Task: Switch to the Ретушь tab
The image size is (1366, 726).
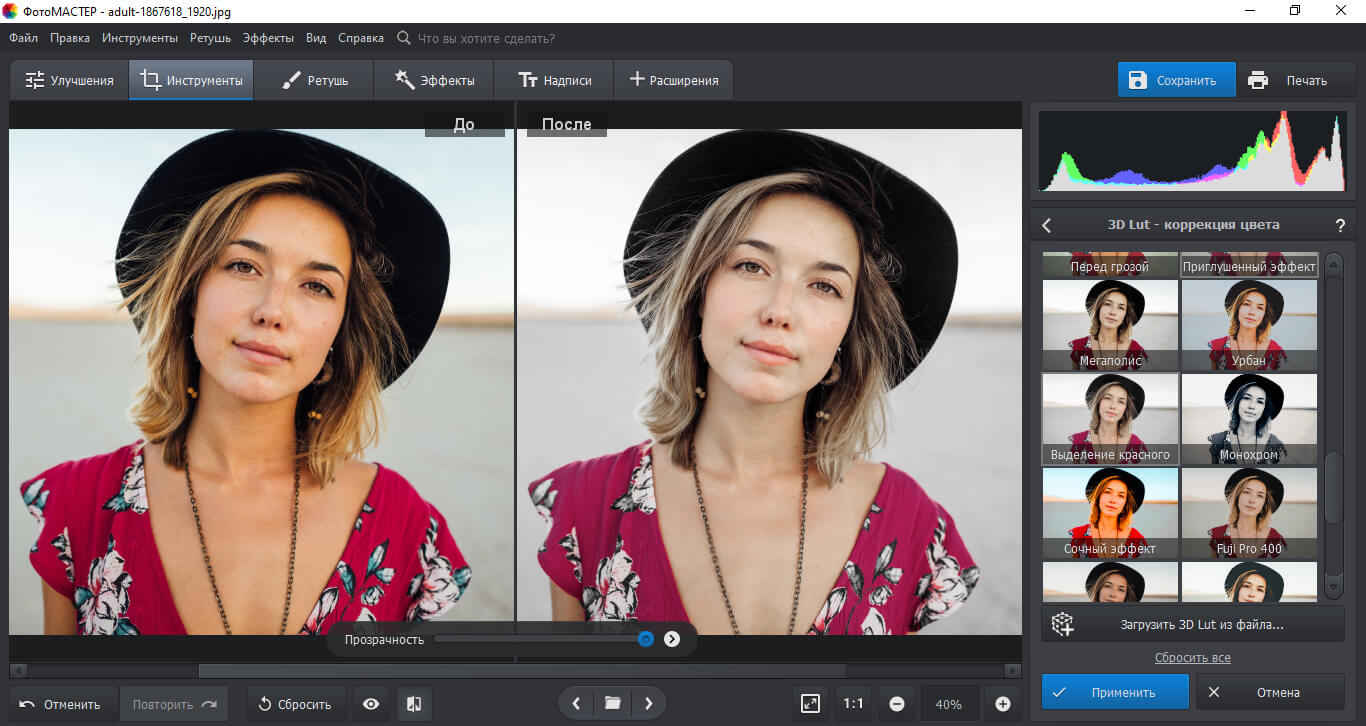Action: (314, 80)
